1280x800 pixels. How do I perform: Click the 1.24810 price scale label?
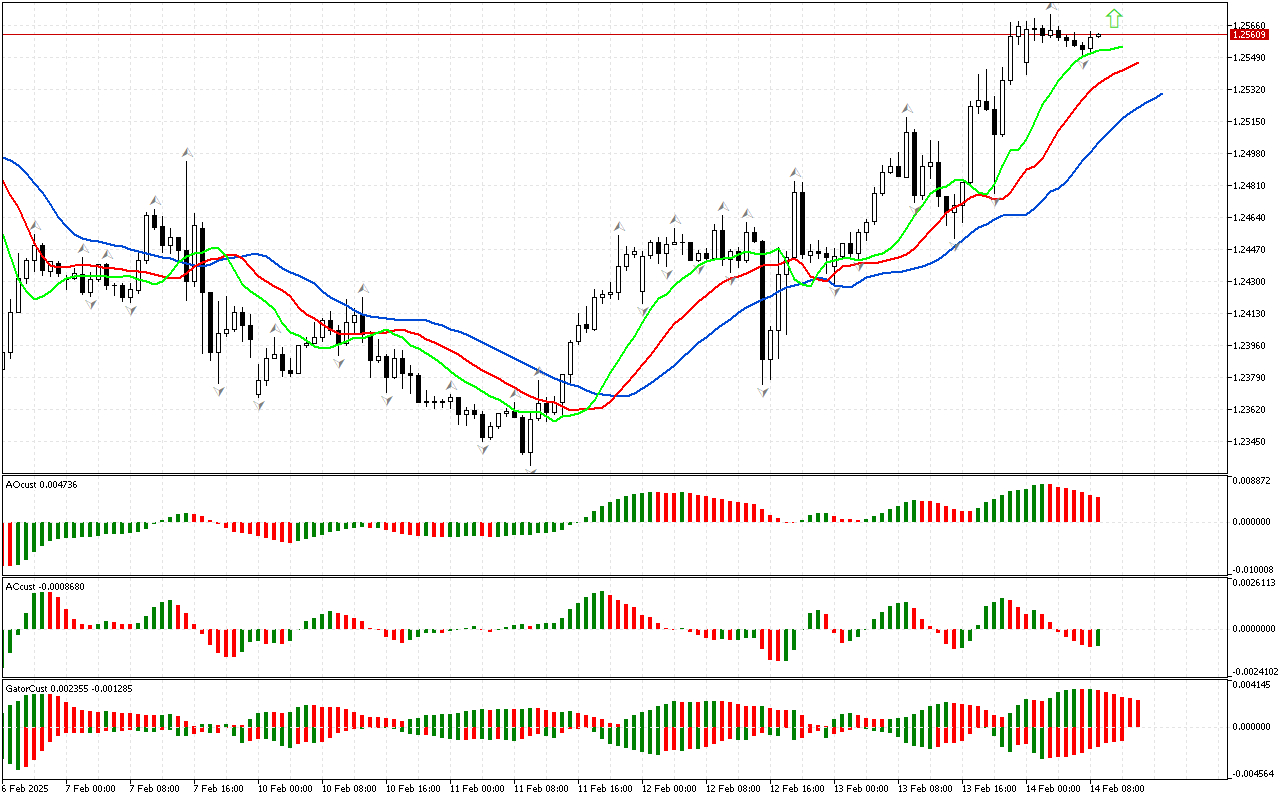coord(1250,186)
